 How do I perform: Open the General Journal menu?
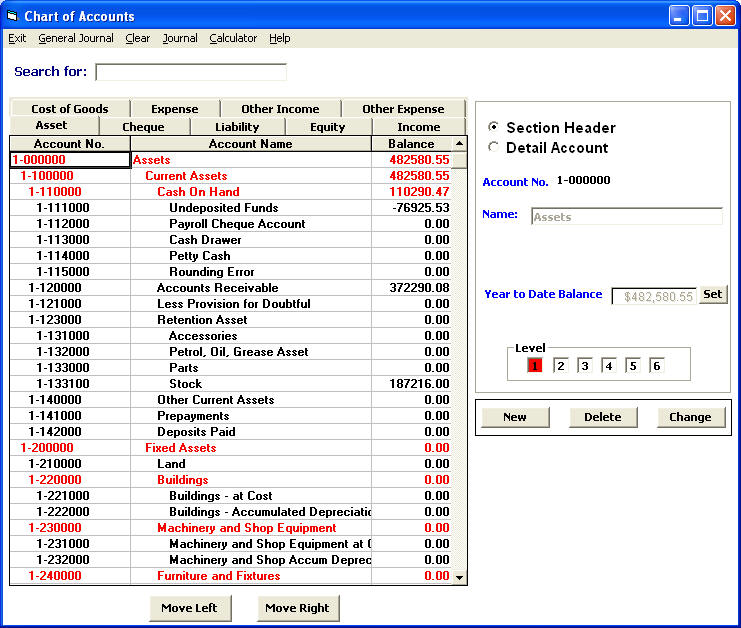click(76, 38)
